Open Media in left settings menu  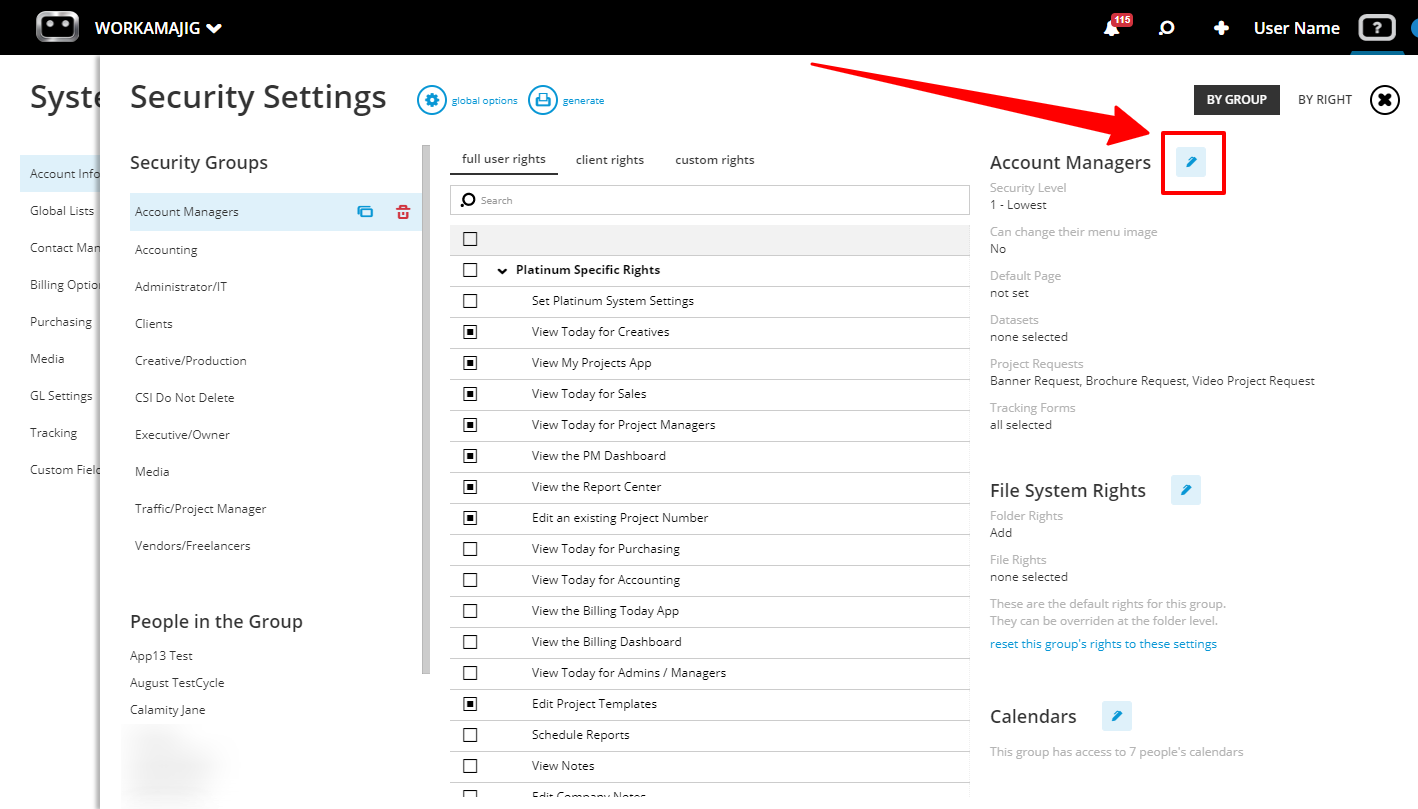(47, 359)
